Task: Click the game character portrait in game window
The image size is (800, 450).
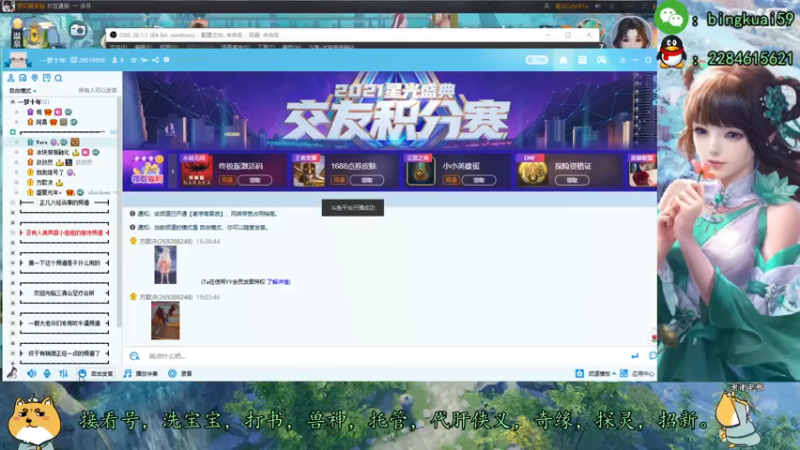Action: [632, 32]
